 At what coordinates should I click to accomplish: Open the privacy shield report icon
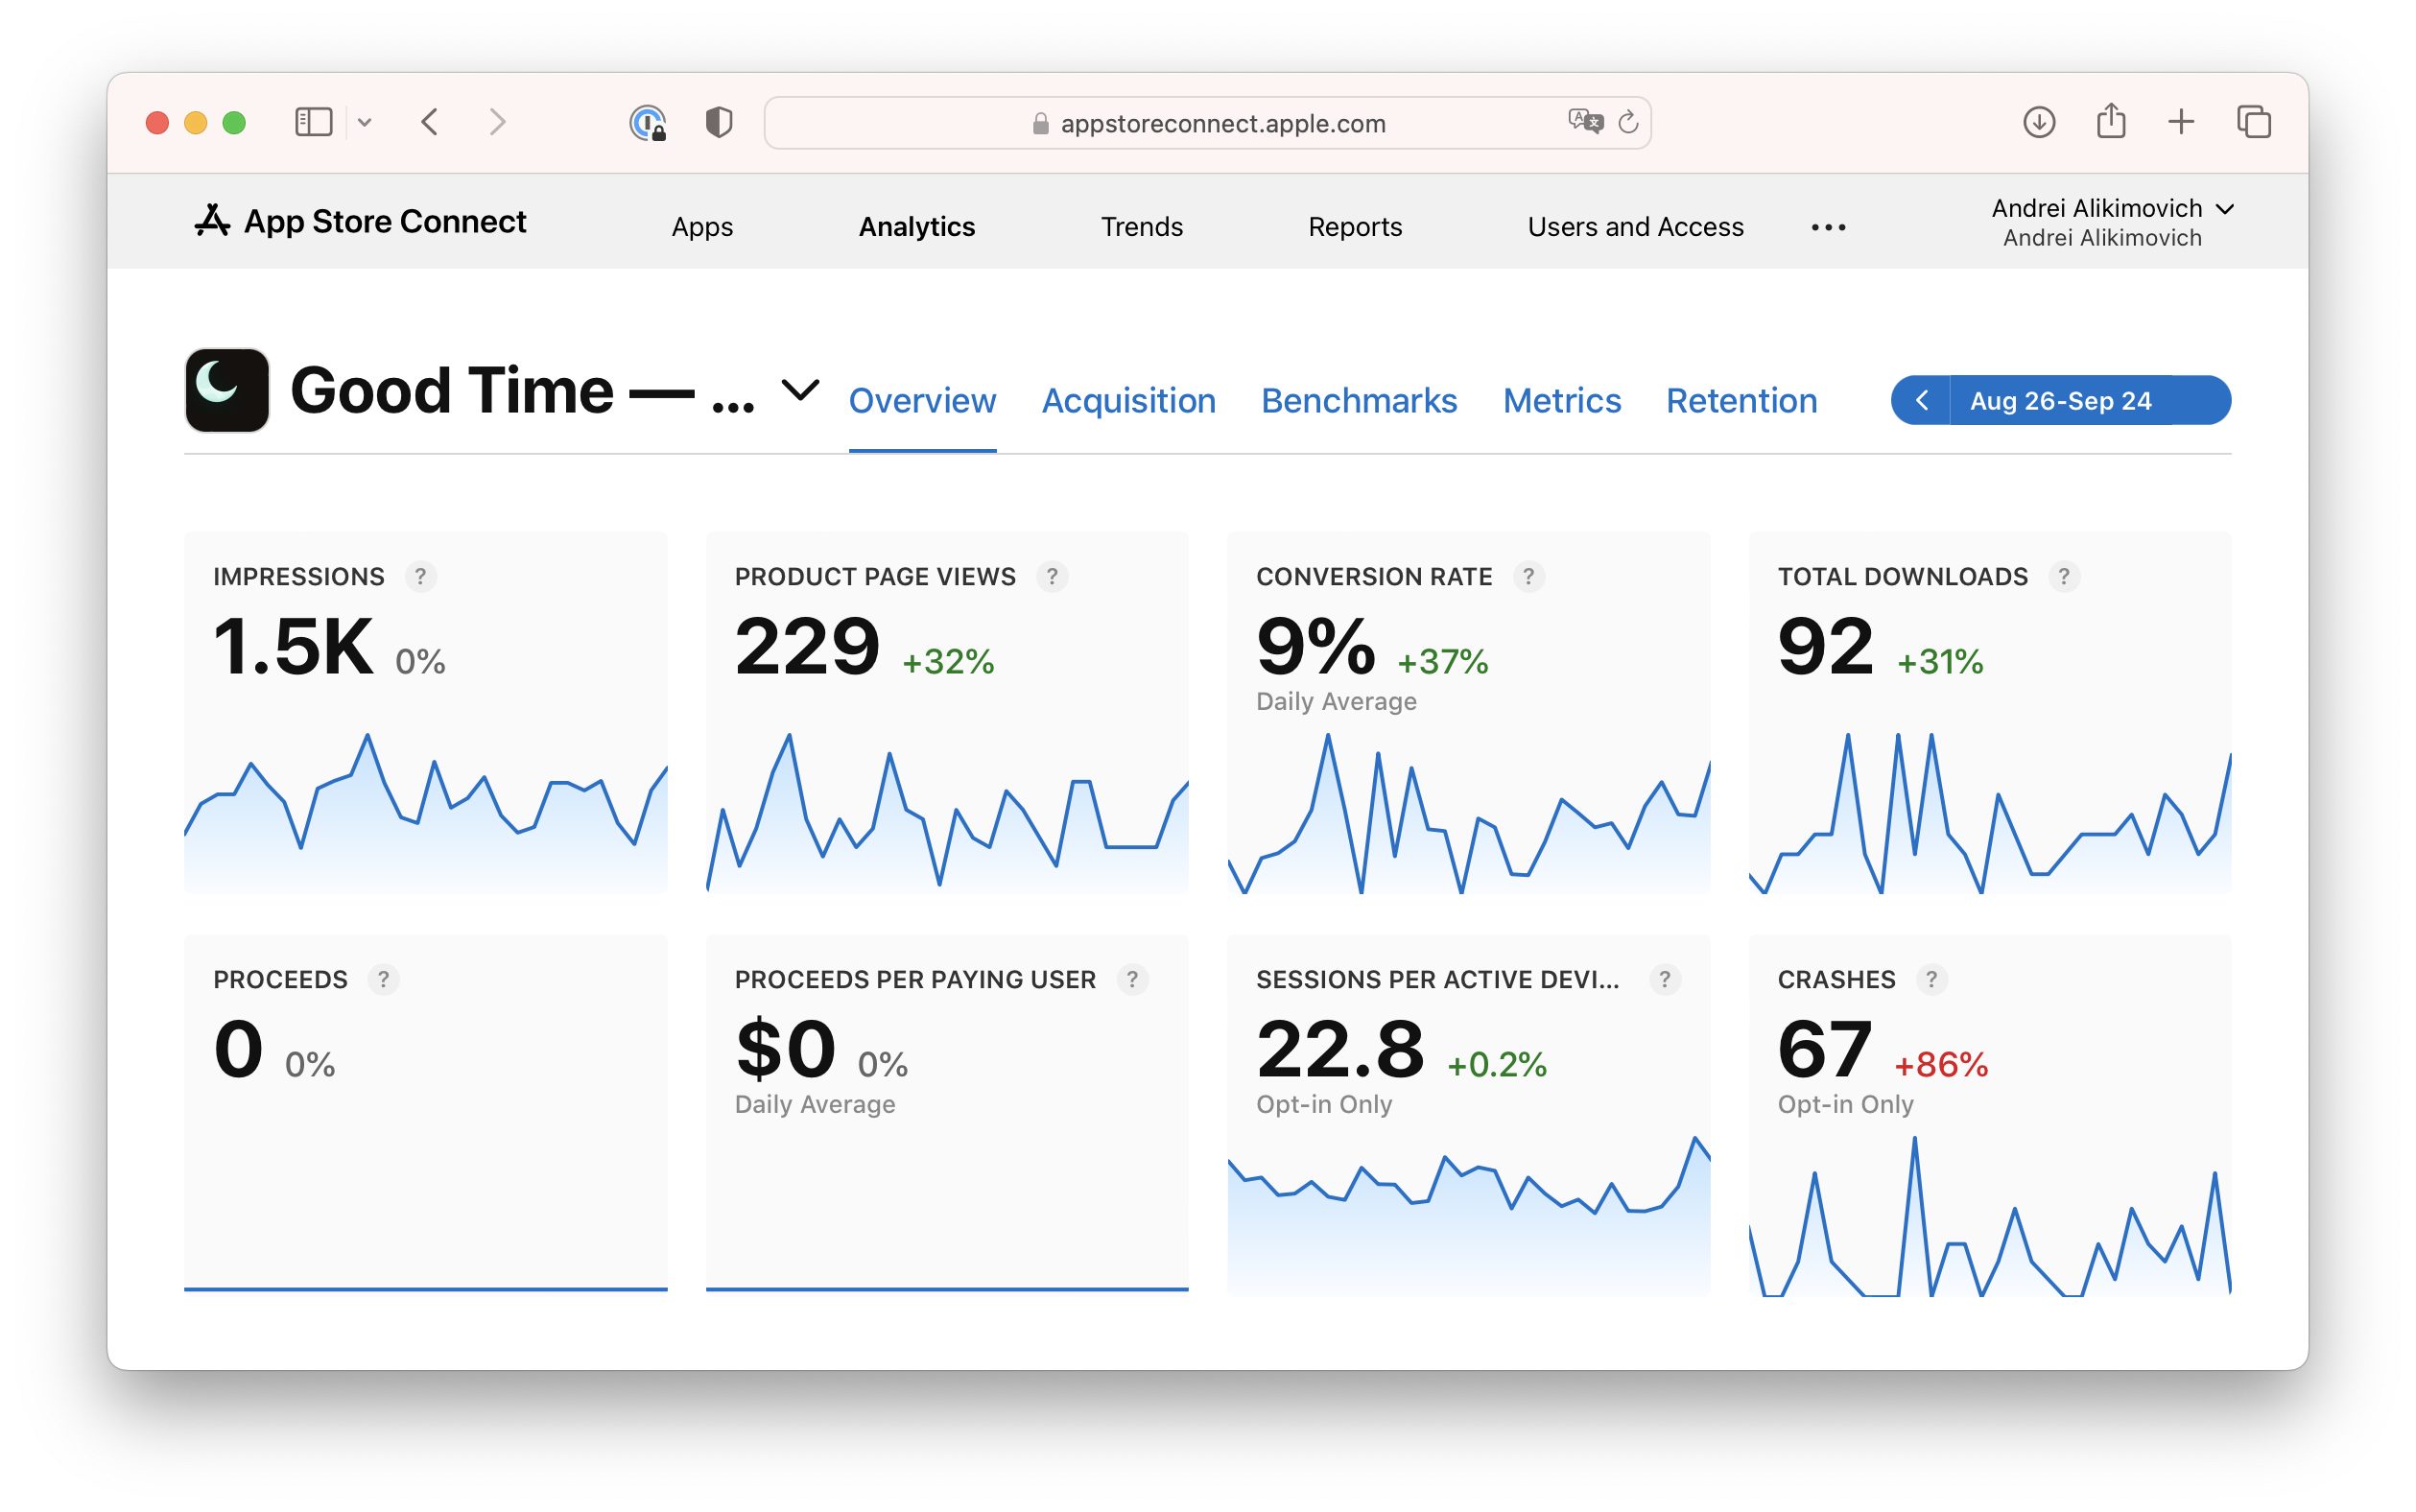click(x=719, y=122)
